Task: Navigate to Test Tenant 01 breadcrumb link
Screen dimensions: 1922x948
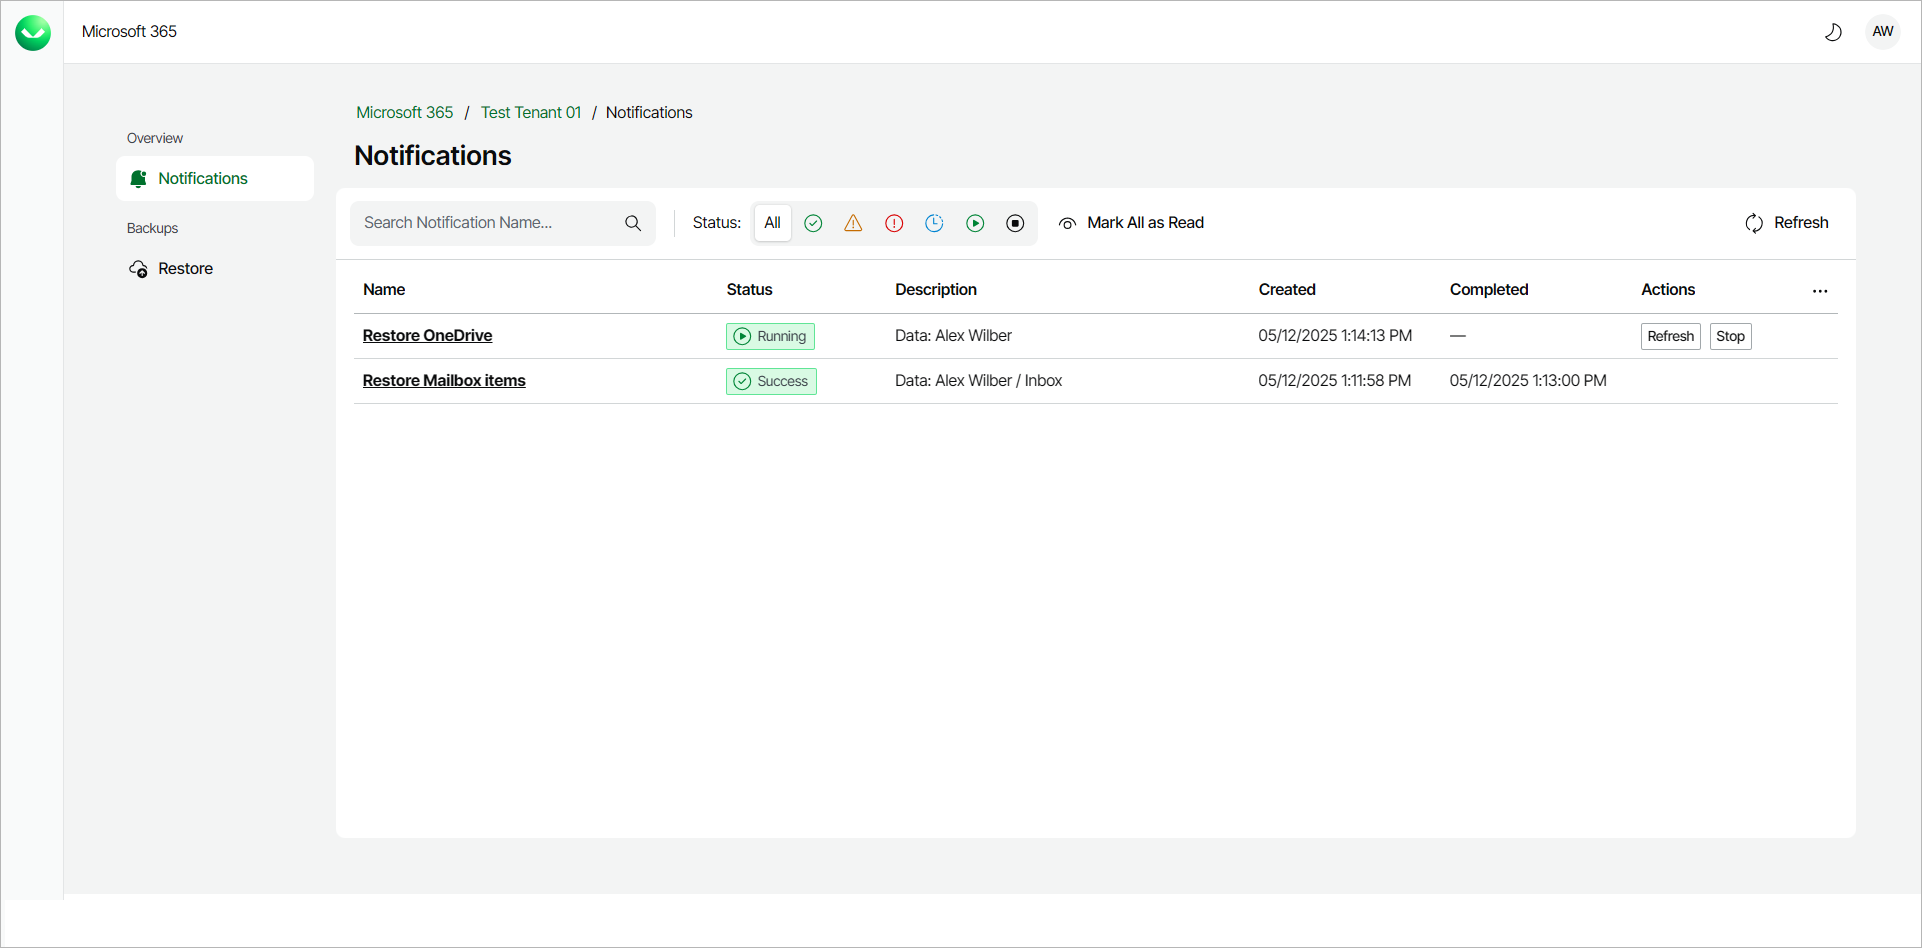Action: coord(530,112)
